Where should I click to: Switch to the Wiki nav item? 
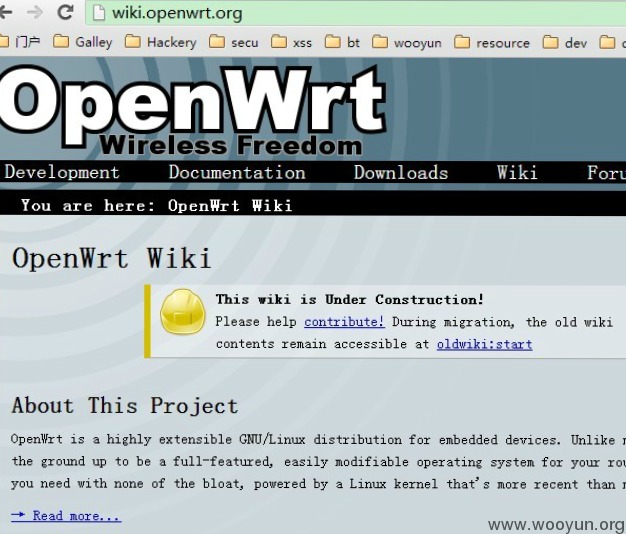(x=517, y=172)
